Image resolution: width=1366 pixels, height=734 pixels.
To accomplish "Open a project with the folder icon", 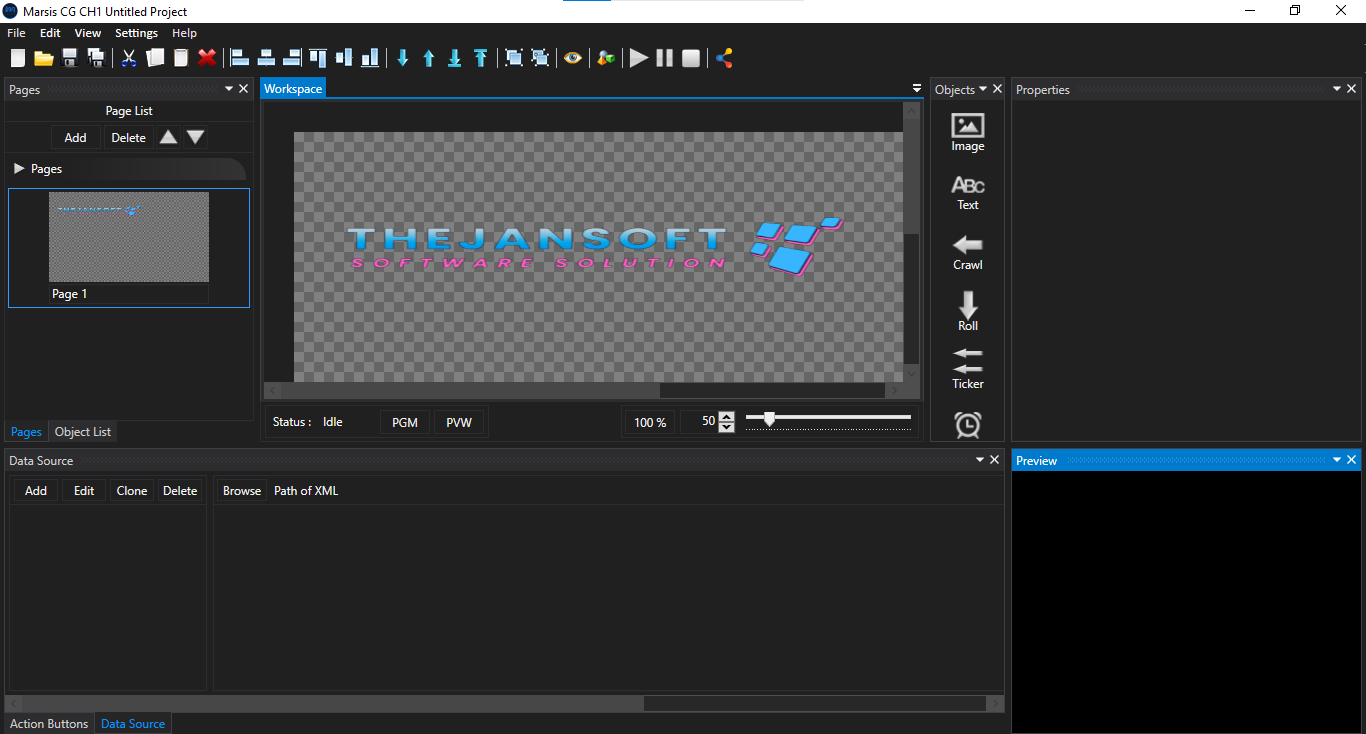I will tap(44, 58).
